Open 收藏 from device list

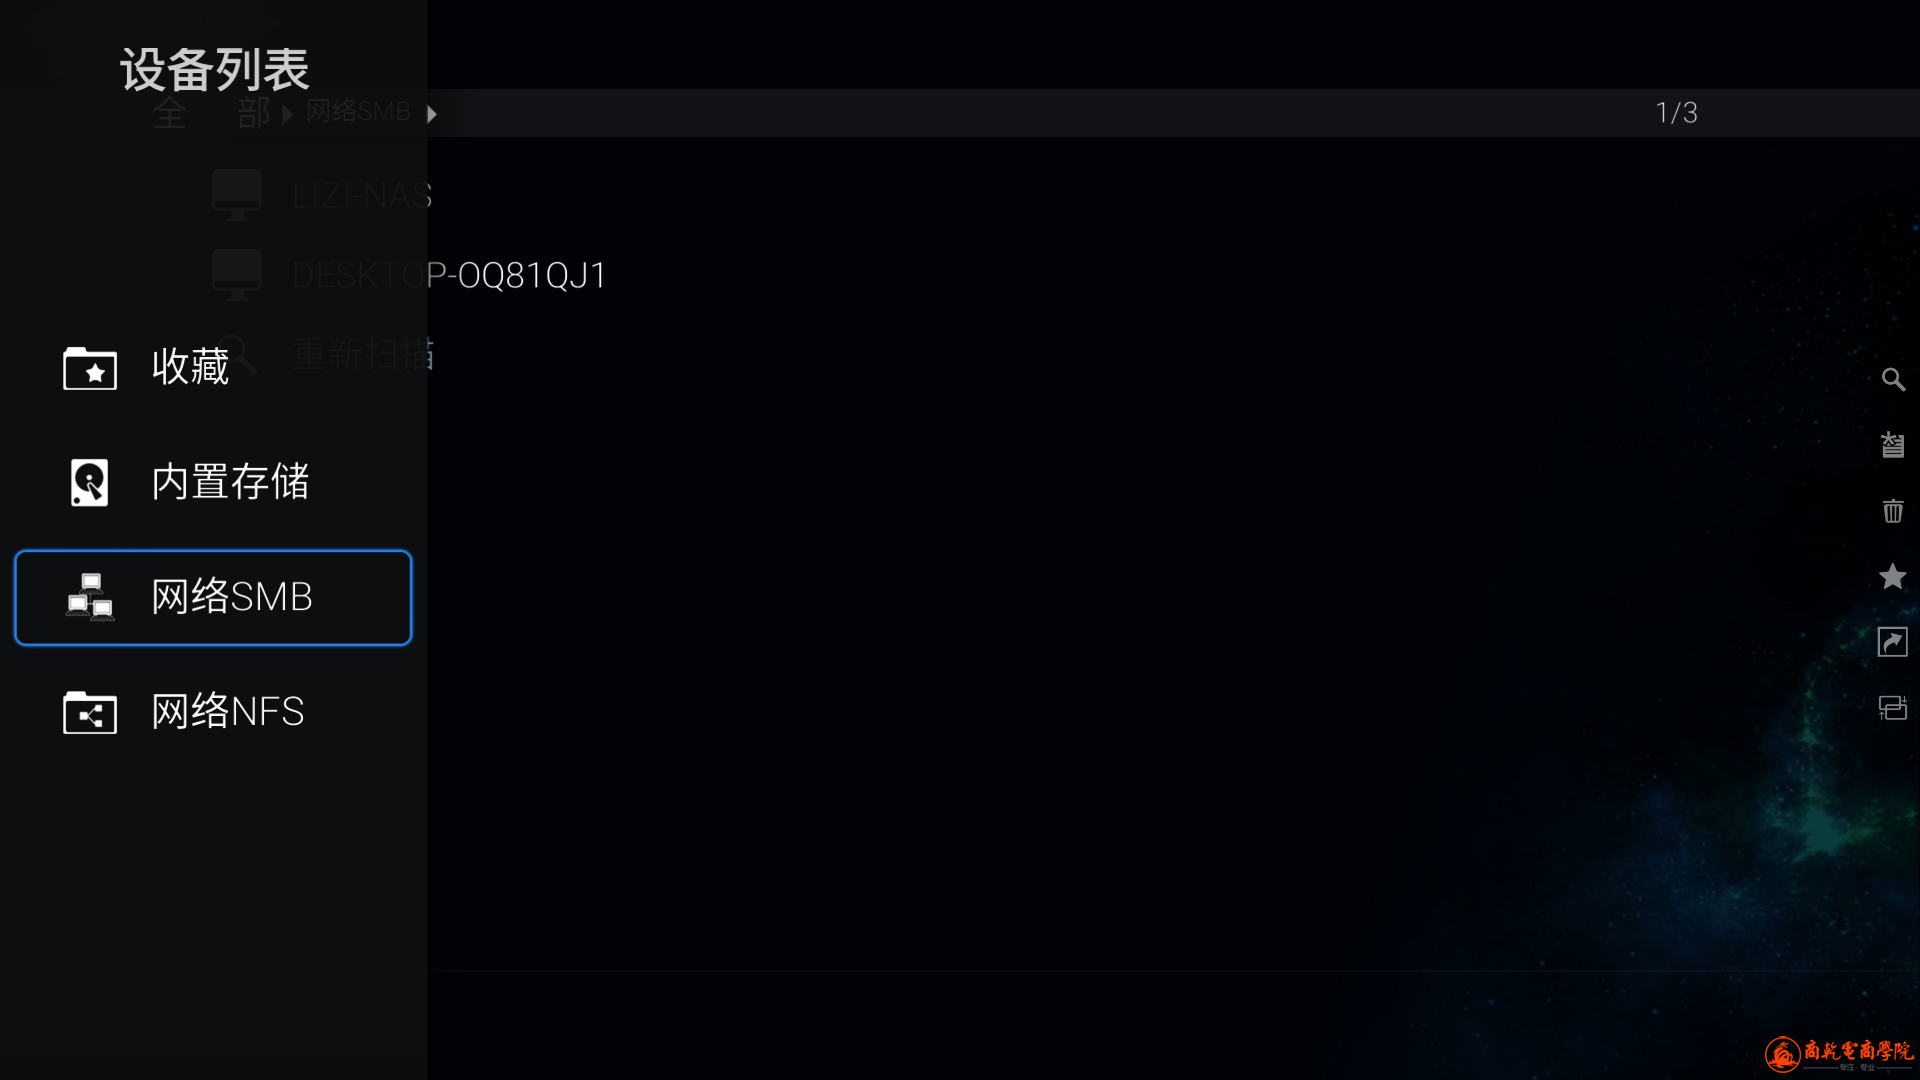[213, 368]
